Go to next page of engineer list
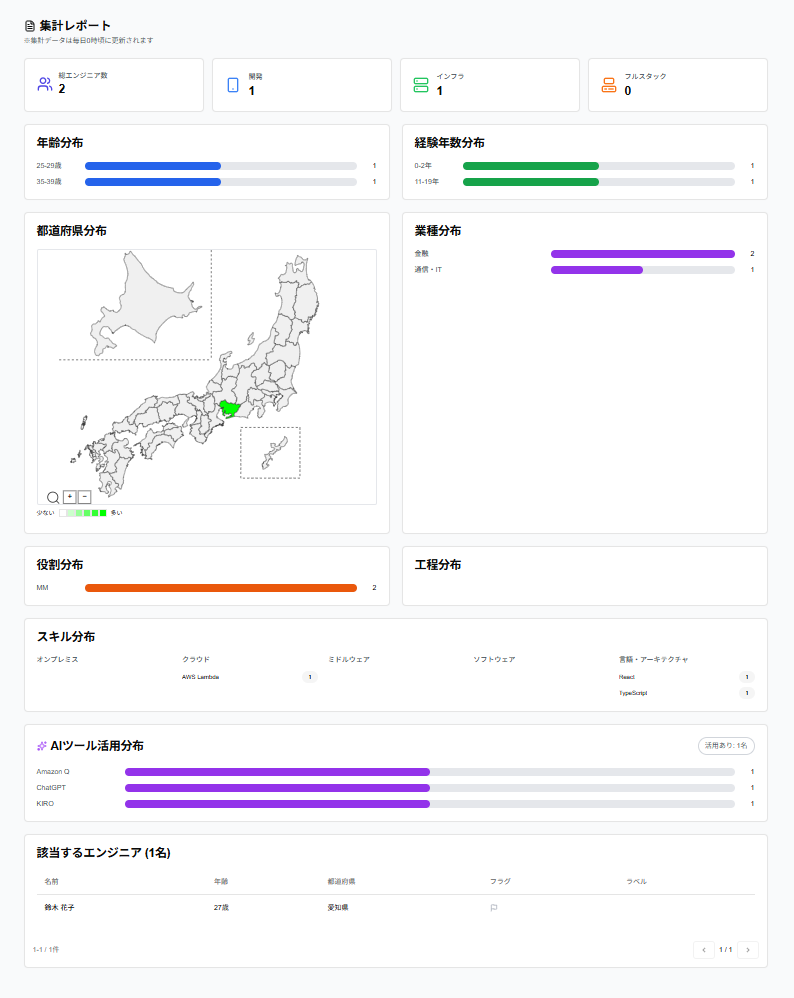The width and height of the screenshot is (794, 998). tap(748, 950)
